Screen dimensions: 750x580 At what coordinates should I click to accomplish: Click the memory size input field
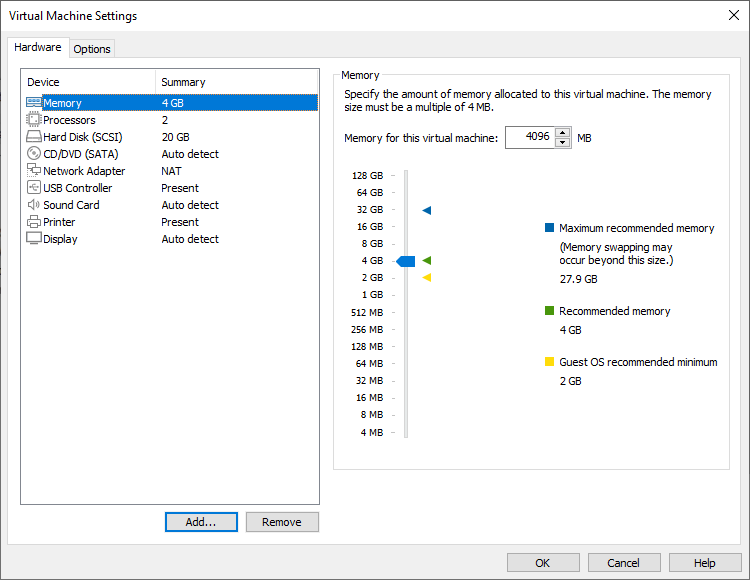tap(529, 138)
